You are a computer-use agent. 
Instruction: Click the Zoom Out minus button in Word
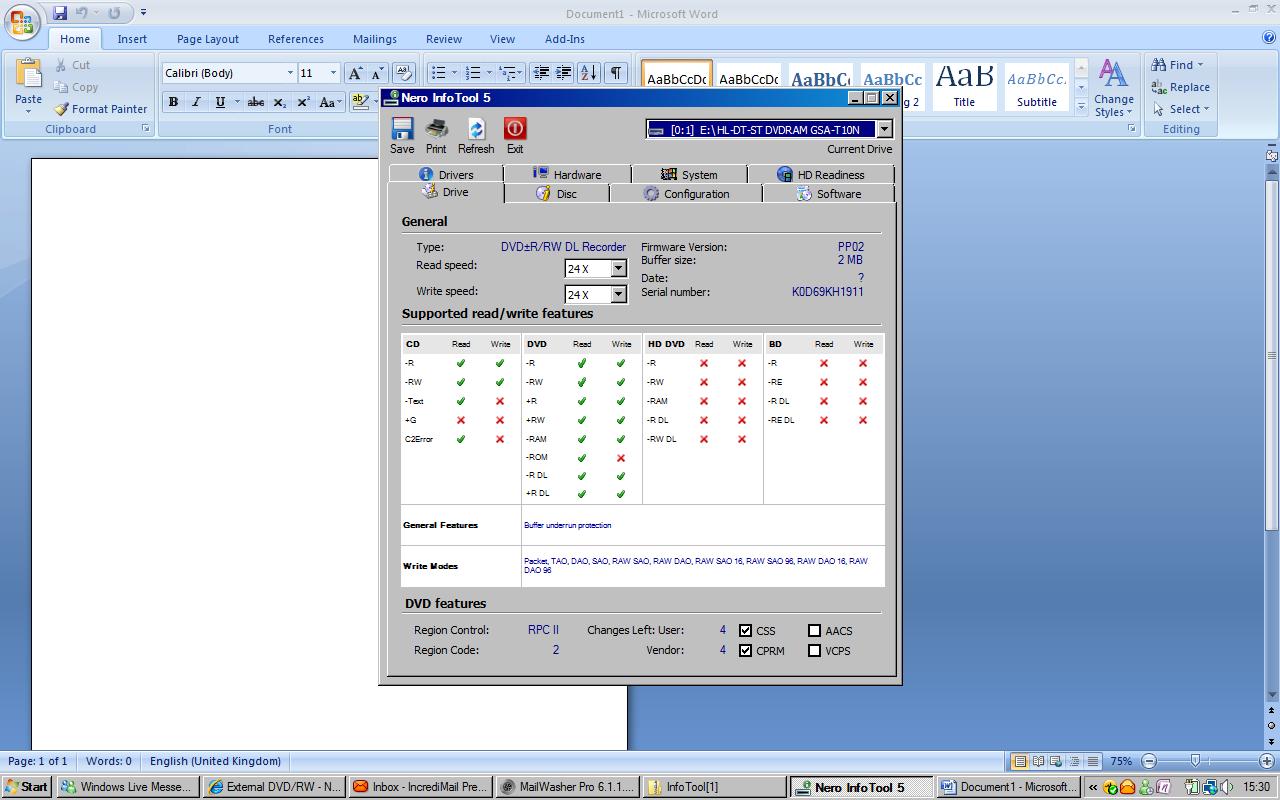click(1149, 761)
